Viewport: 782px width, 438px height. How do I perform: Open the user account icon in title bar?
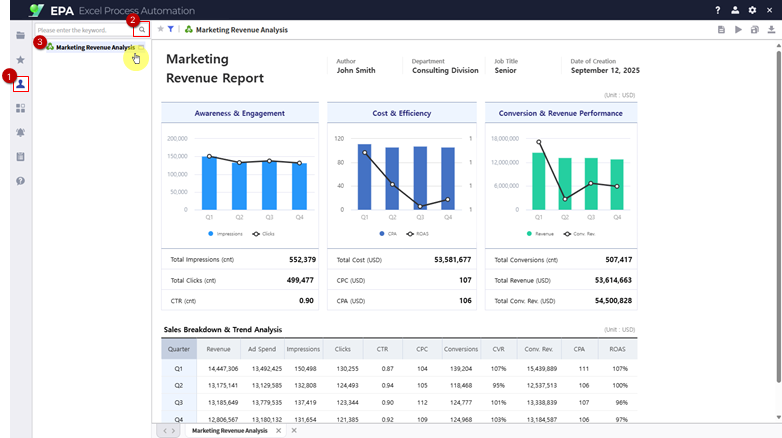735,10
